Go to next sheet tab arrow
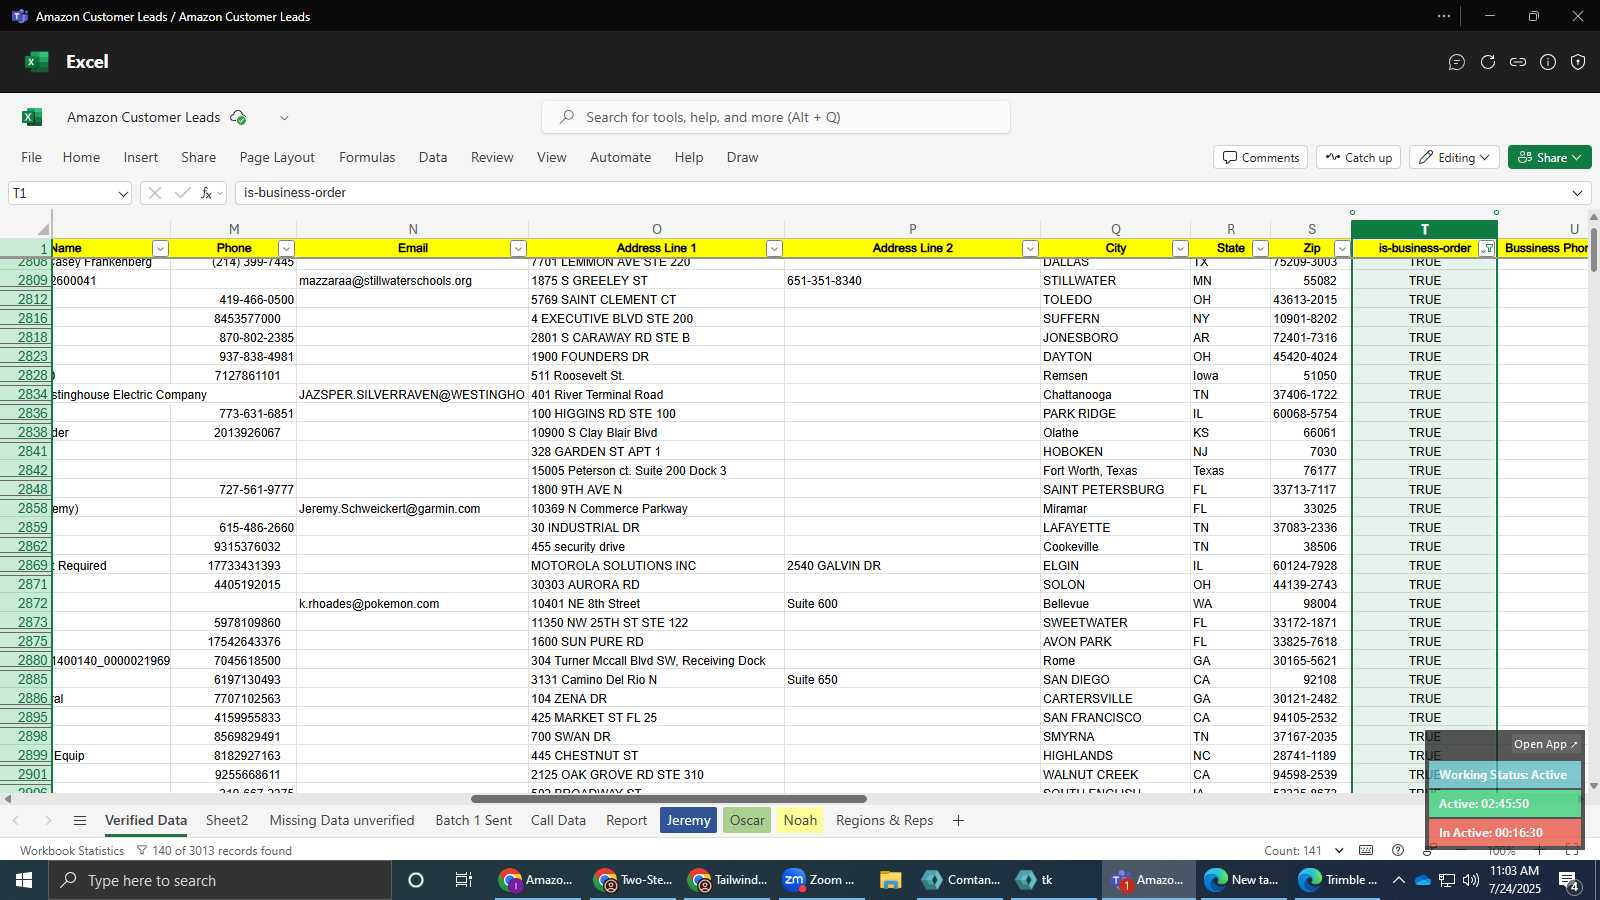Viewport: 1600px width, 900px height. [48, 820]
